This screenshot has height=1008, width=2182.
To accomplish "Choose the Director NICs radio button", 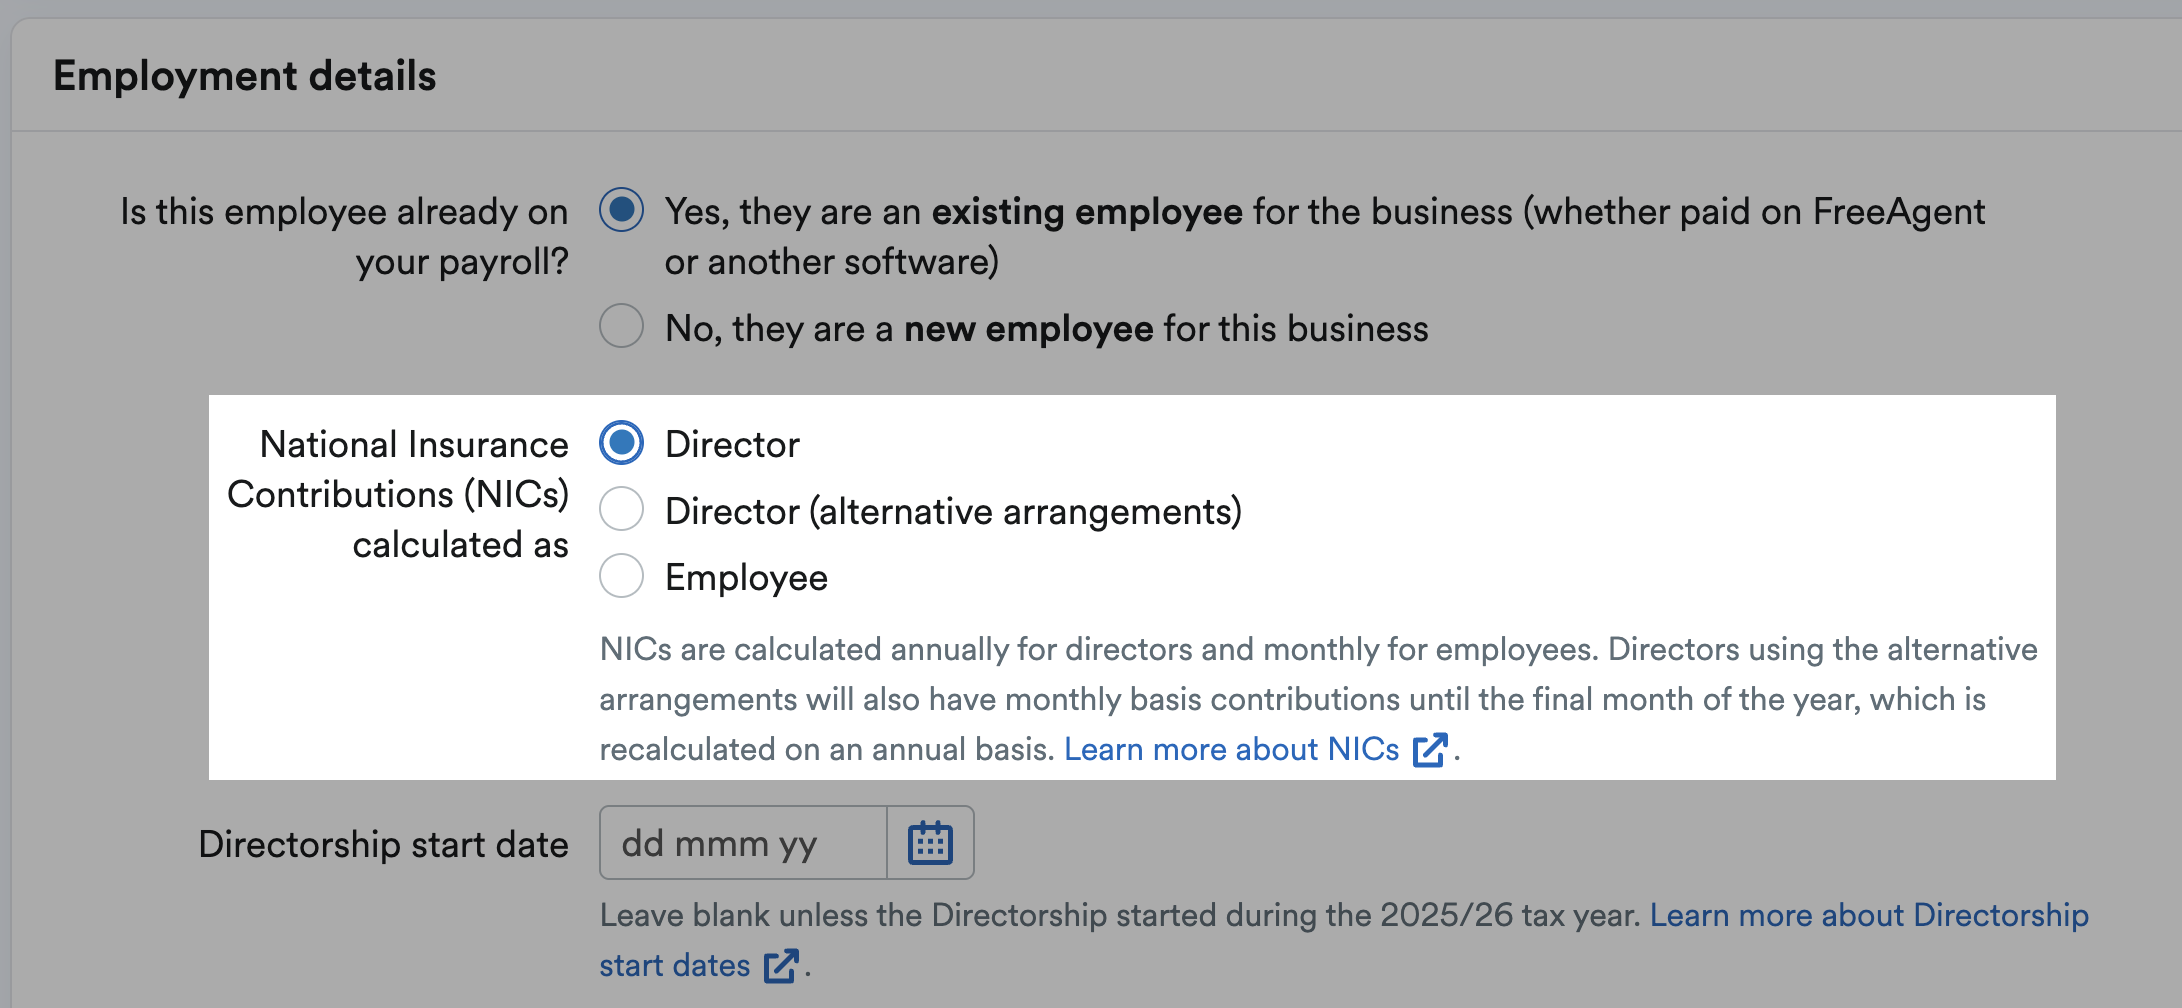I will click(621, 443).
